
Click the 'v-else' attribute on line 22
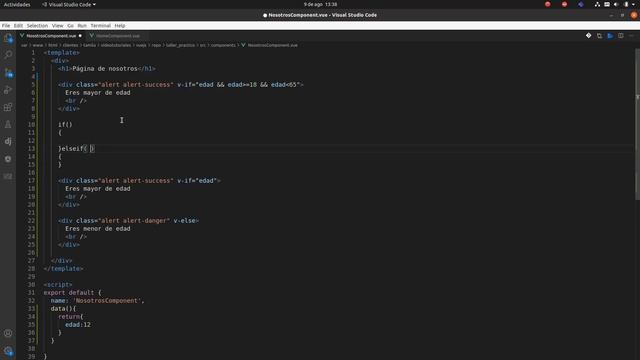184,221
